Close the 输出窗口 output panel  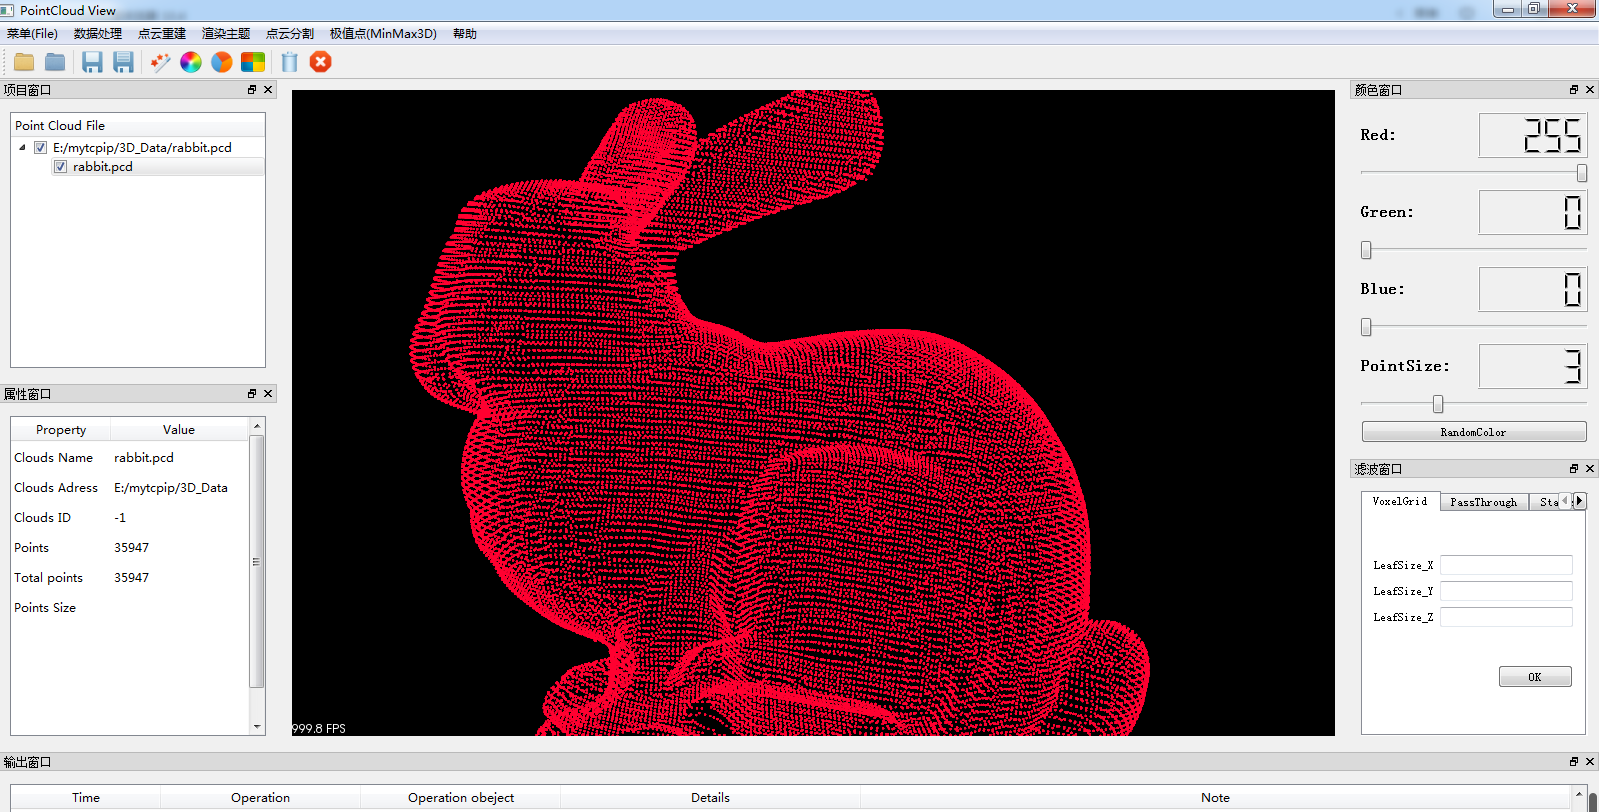tap(1590, 762)
